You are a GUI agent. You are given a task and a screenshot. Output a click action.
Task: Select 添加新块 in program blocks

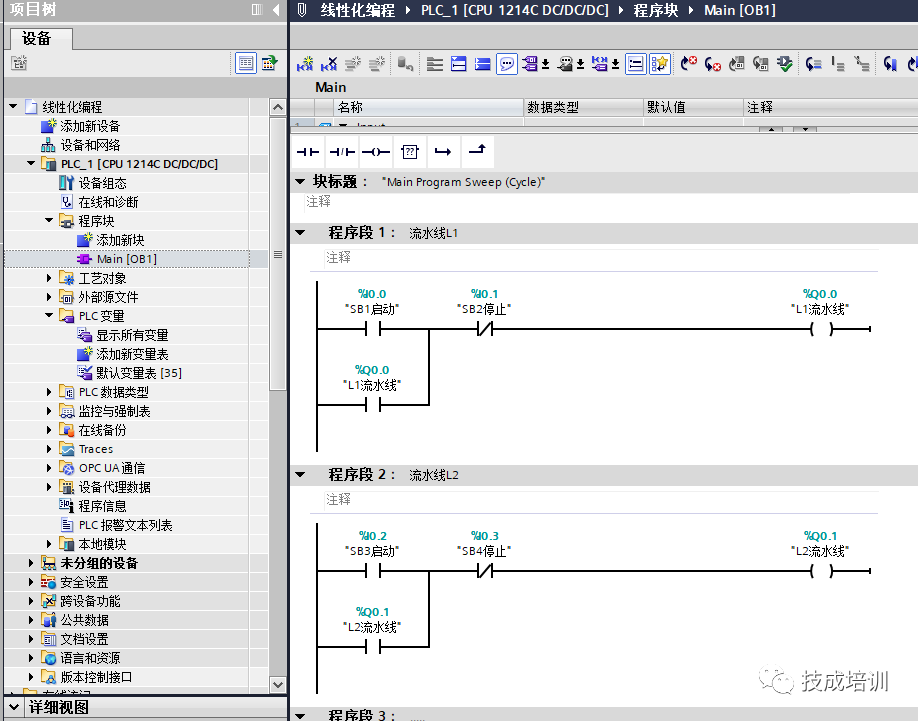(119, 240)
